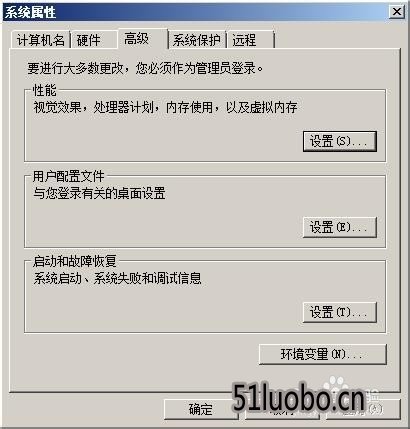Open performance 设置(S) button
The width and height of the screenshot is (410, 429).
click(340, 141)
